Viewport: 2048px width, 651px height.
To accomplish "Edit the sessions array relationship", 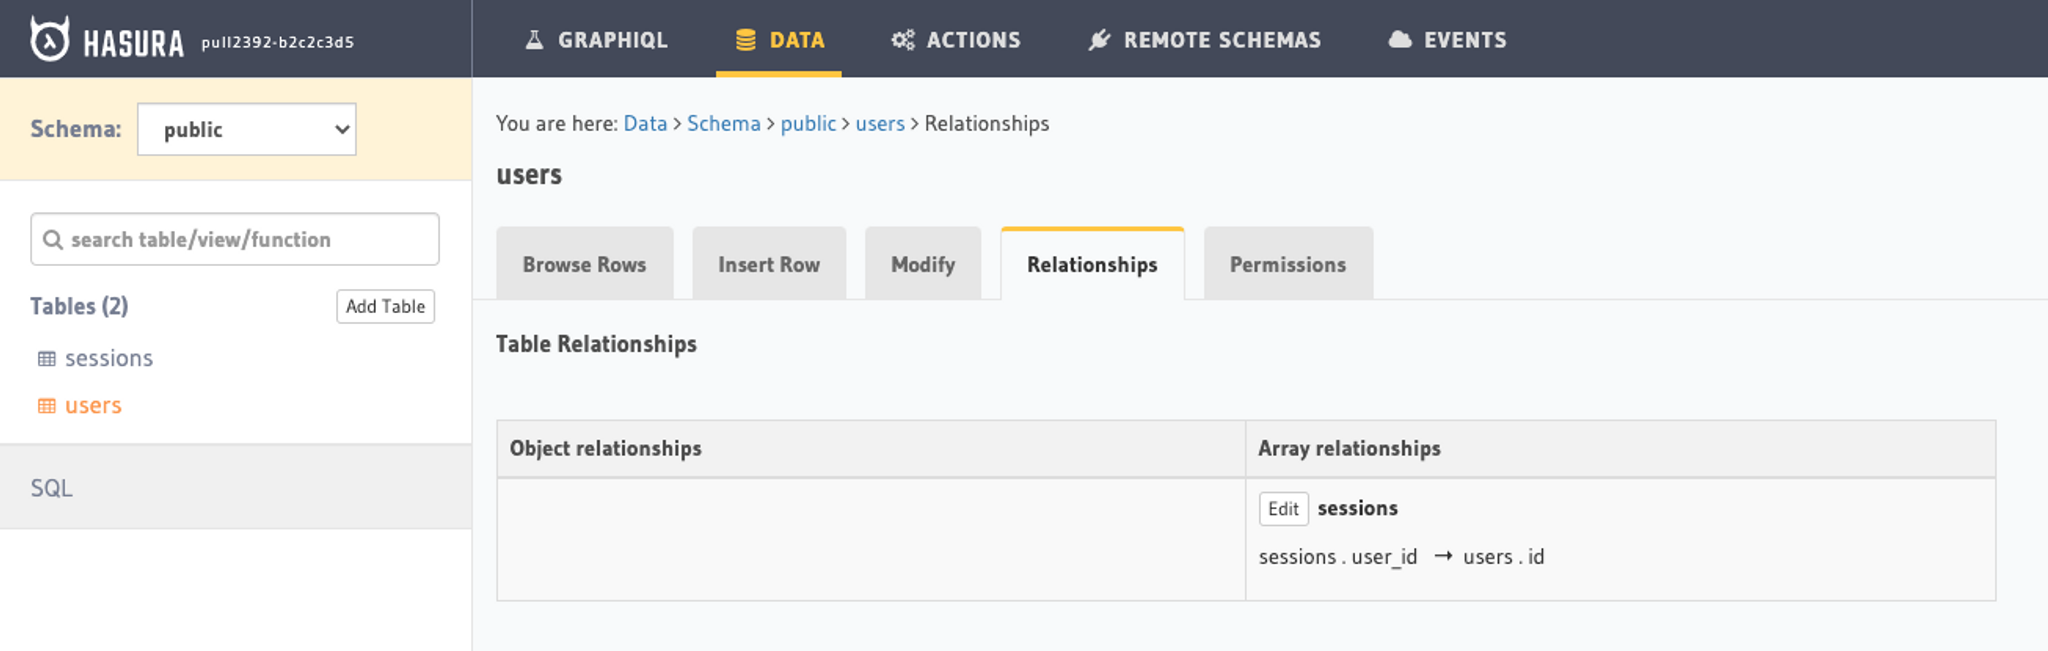I will [x=1284, y=509].
